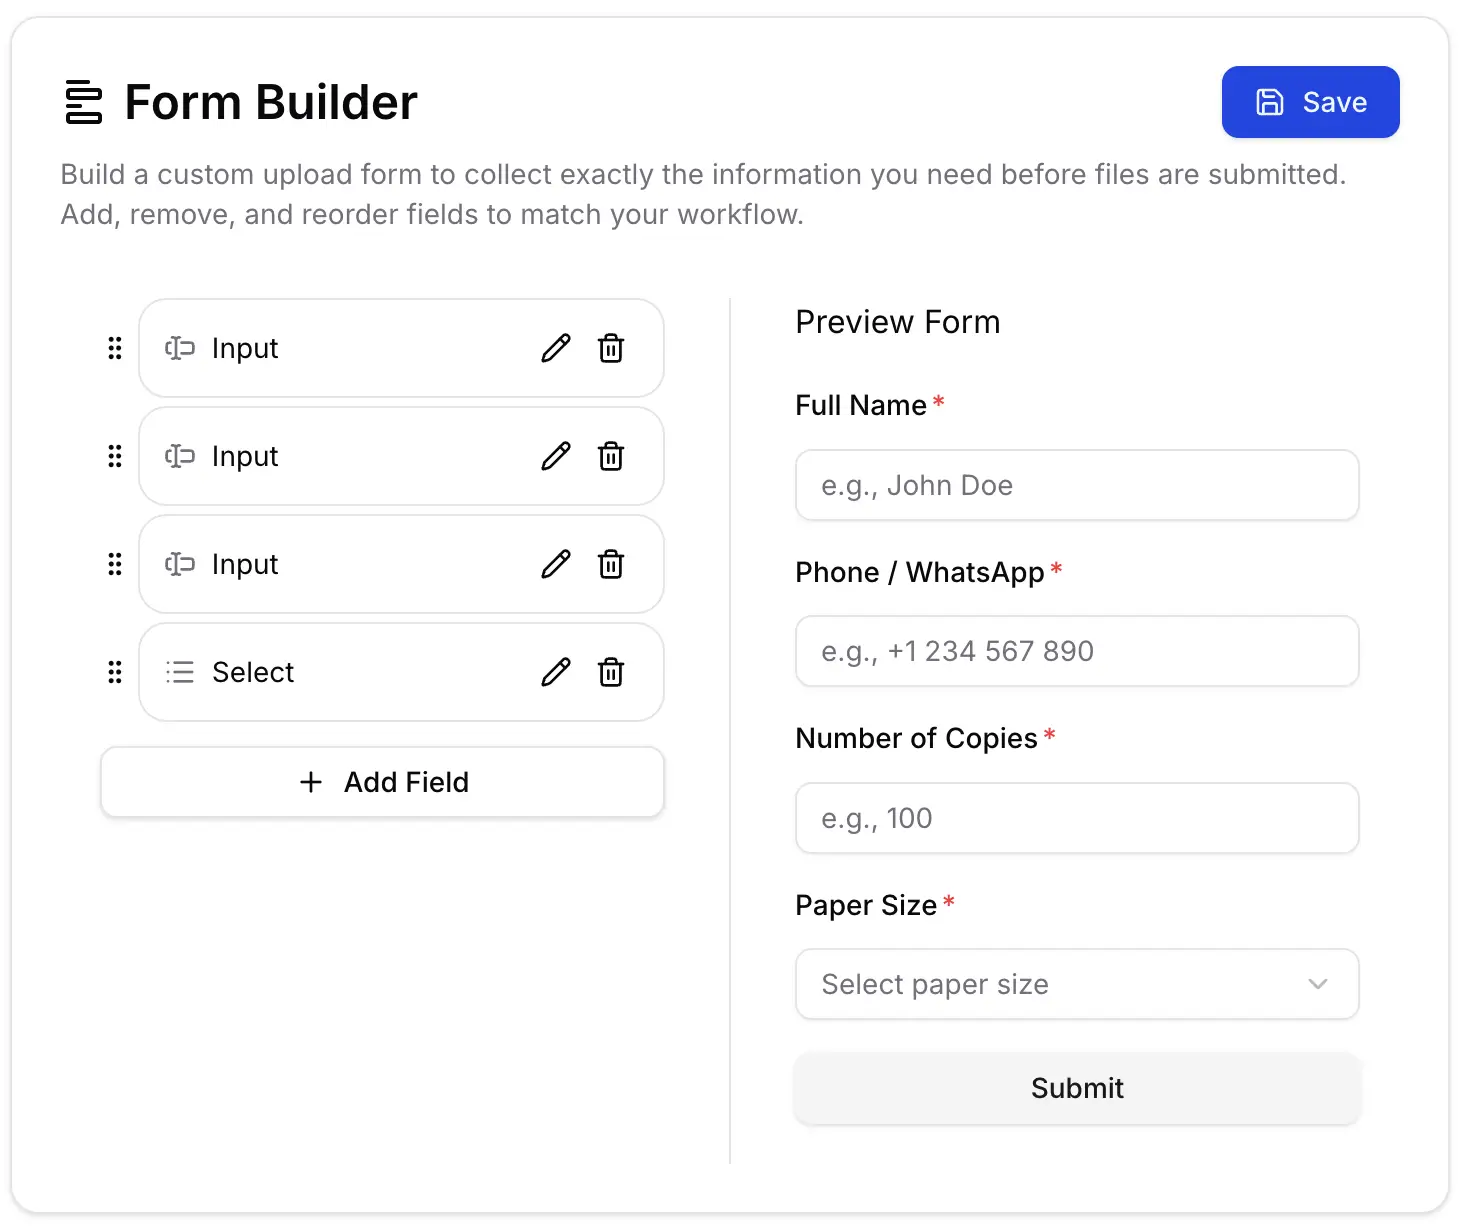This screenshot has height=1226, width=1462.
Task: Click the pencil edit icon on first Input field
Action: tap(555, 348)
